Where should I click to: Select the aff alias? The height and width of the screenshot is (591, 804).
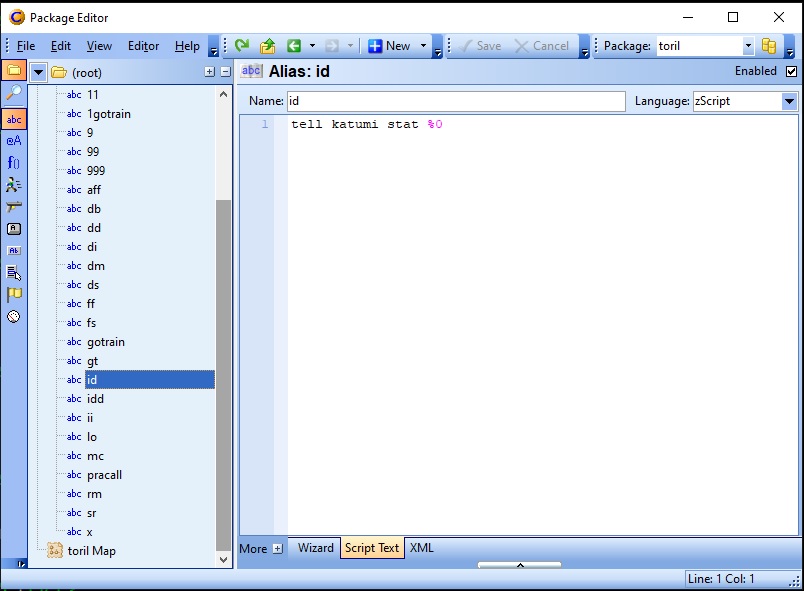94,190
